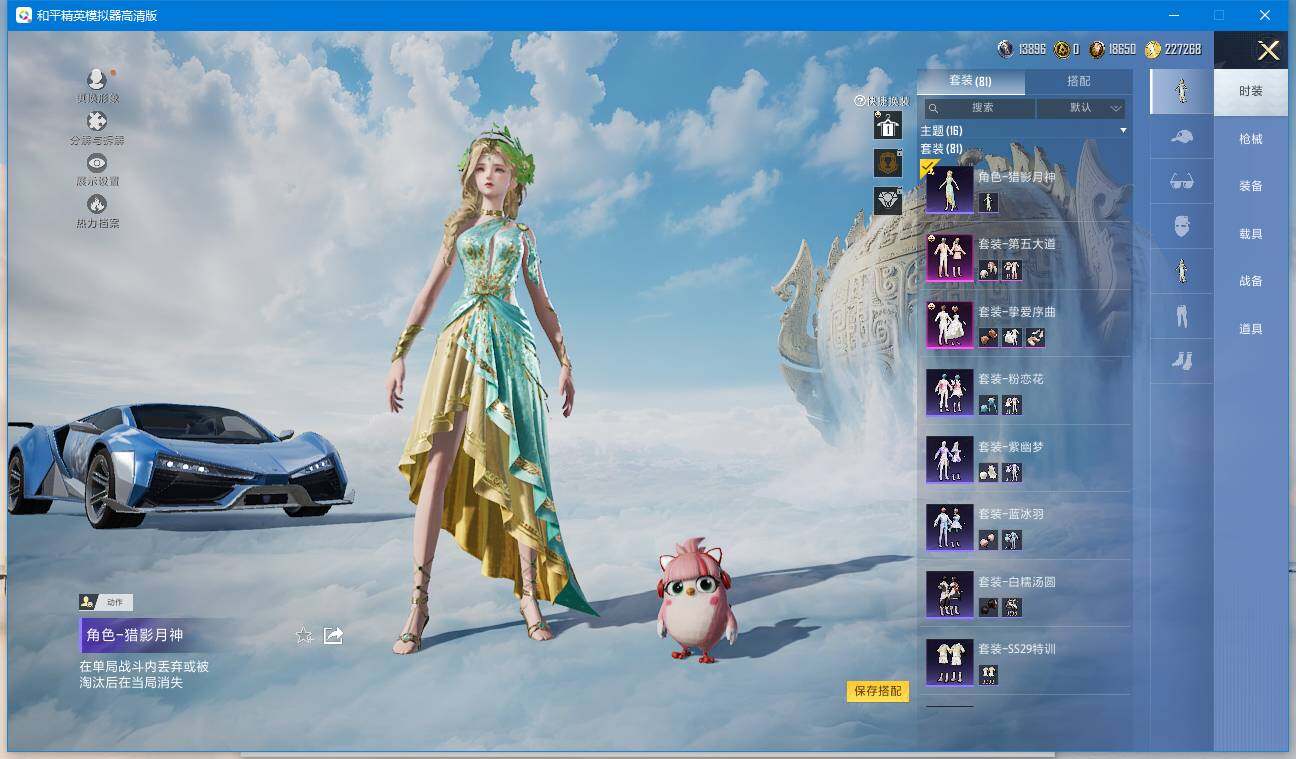Select the pants category icon

(1181, 316)
